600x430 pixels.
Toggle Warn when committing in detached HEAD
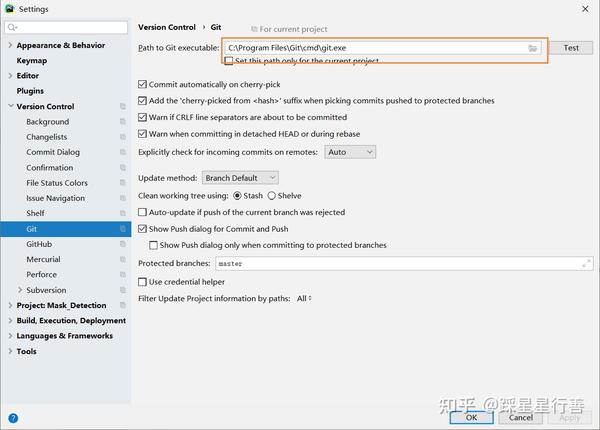[142, 134]
